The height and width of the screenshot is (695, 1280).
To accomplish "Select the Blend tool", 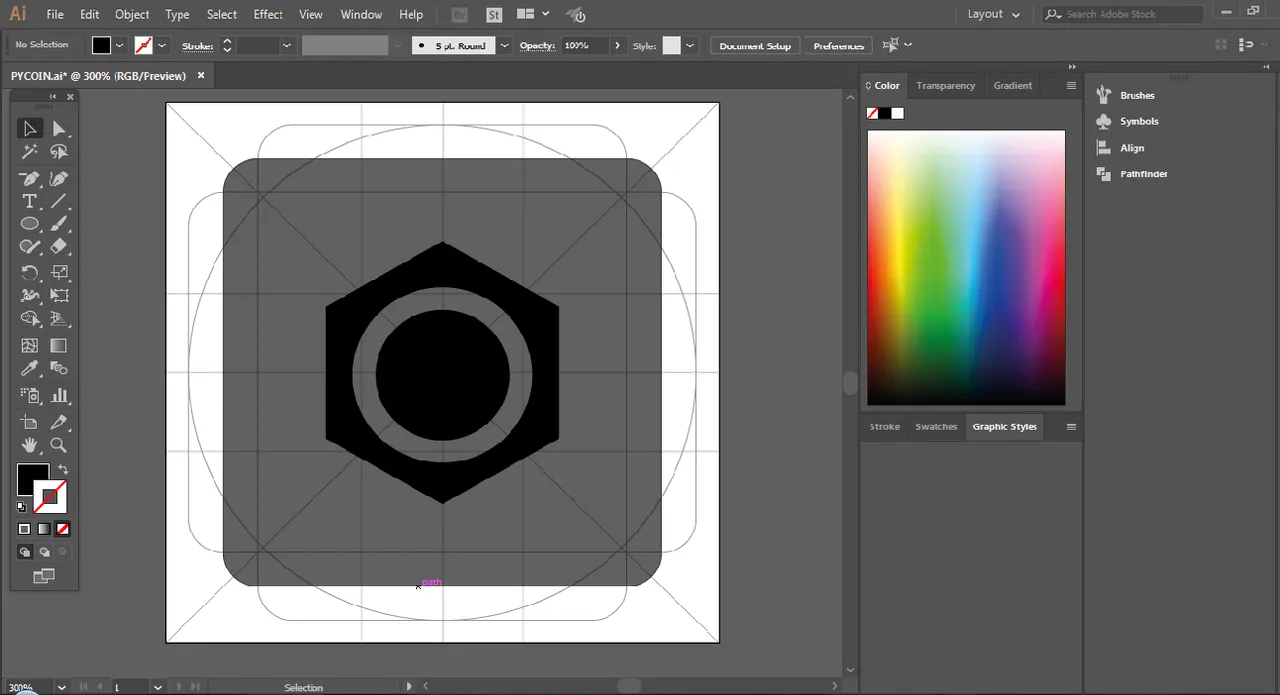I will (x=59, y=369).
